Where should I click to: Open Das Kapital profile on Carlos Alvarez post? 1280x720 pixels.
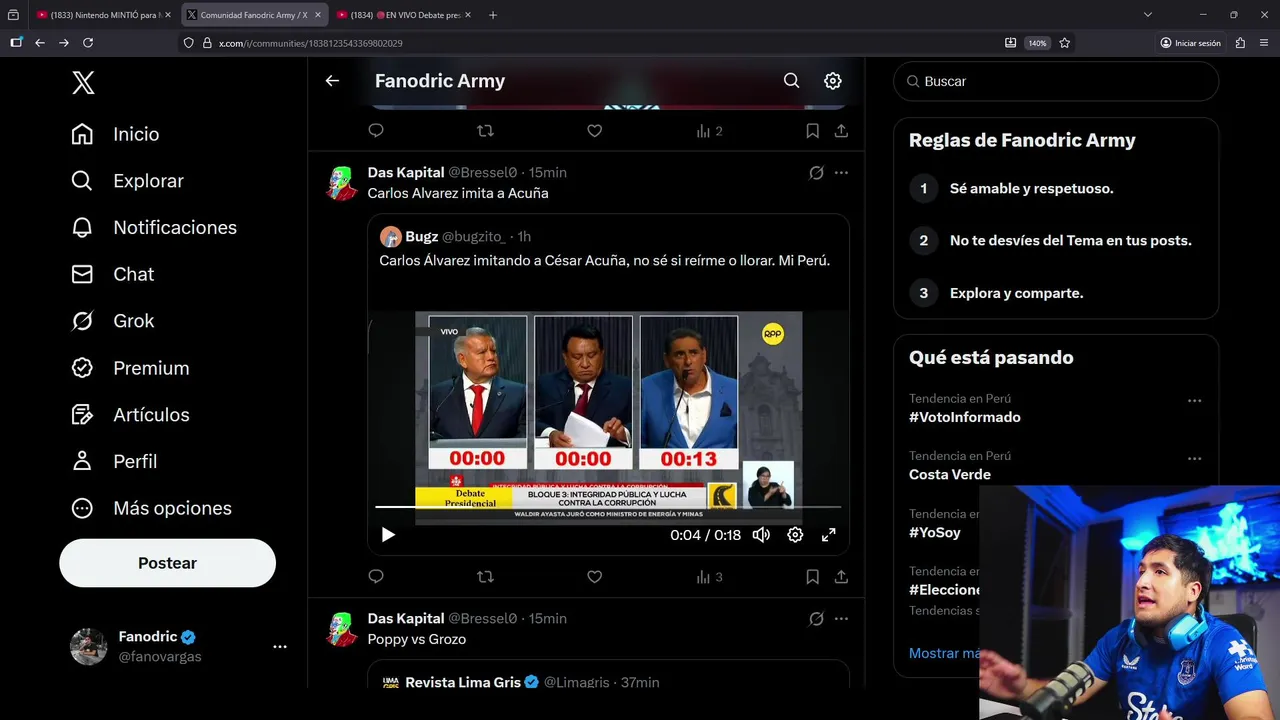tap(406, 172)
